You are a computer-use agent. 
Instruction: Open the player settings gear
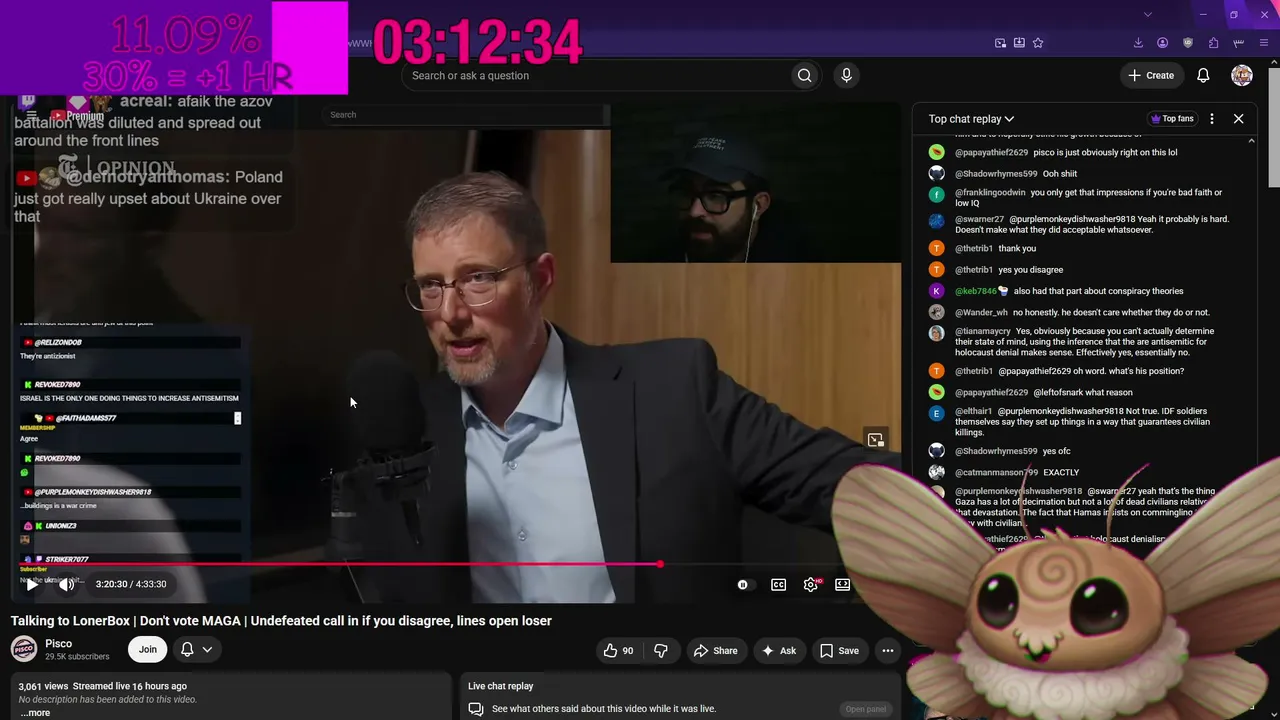pyautogui.click(x=810, y=585)
